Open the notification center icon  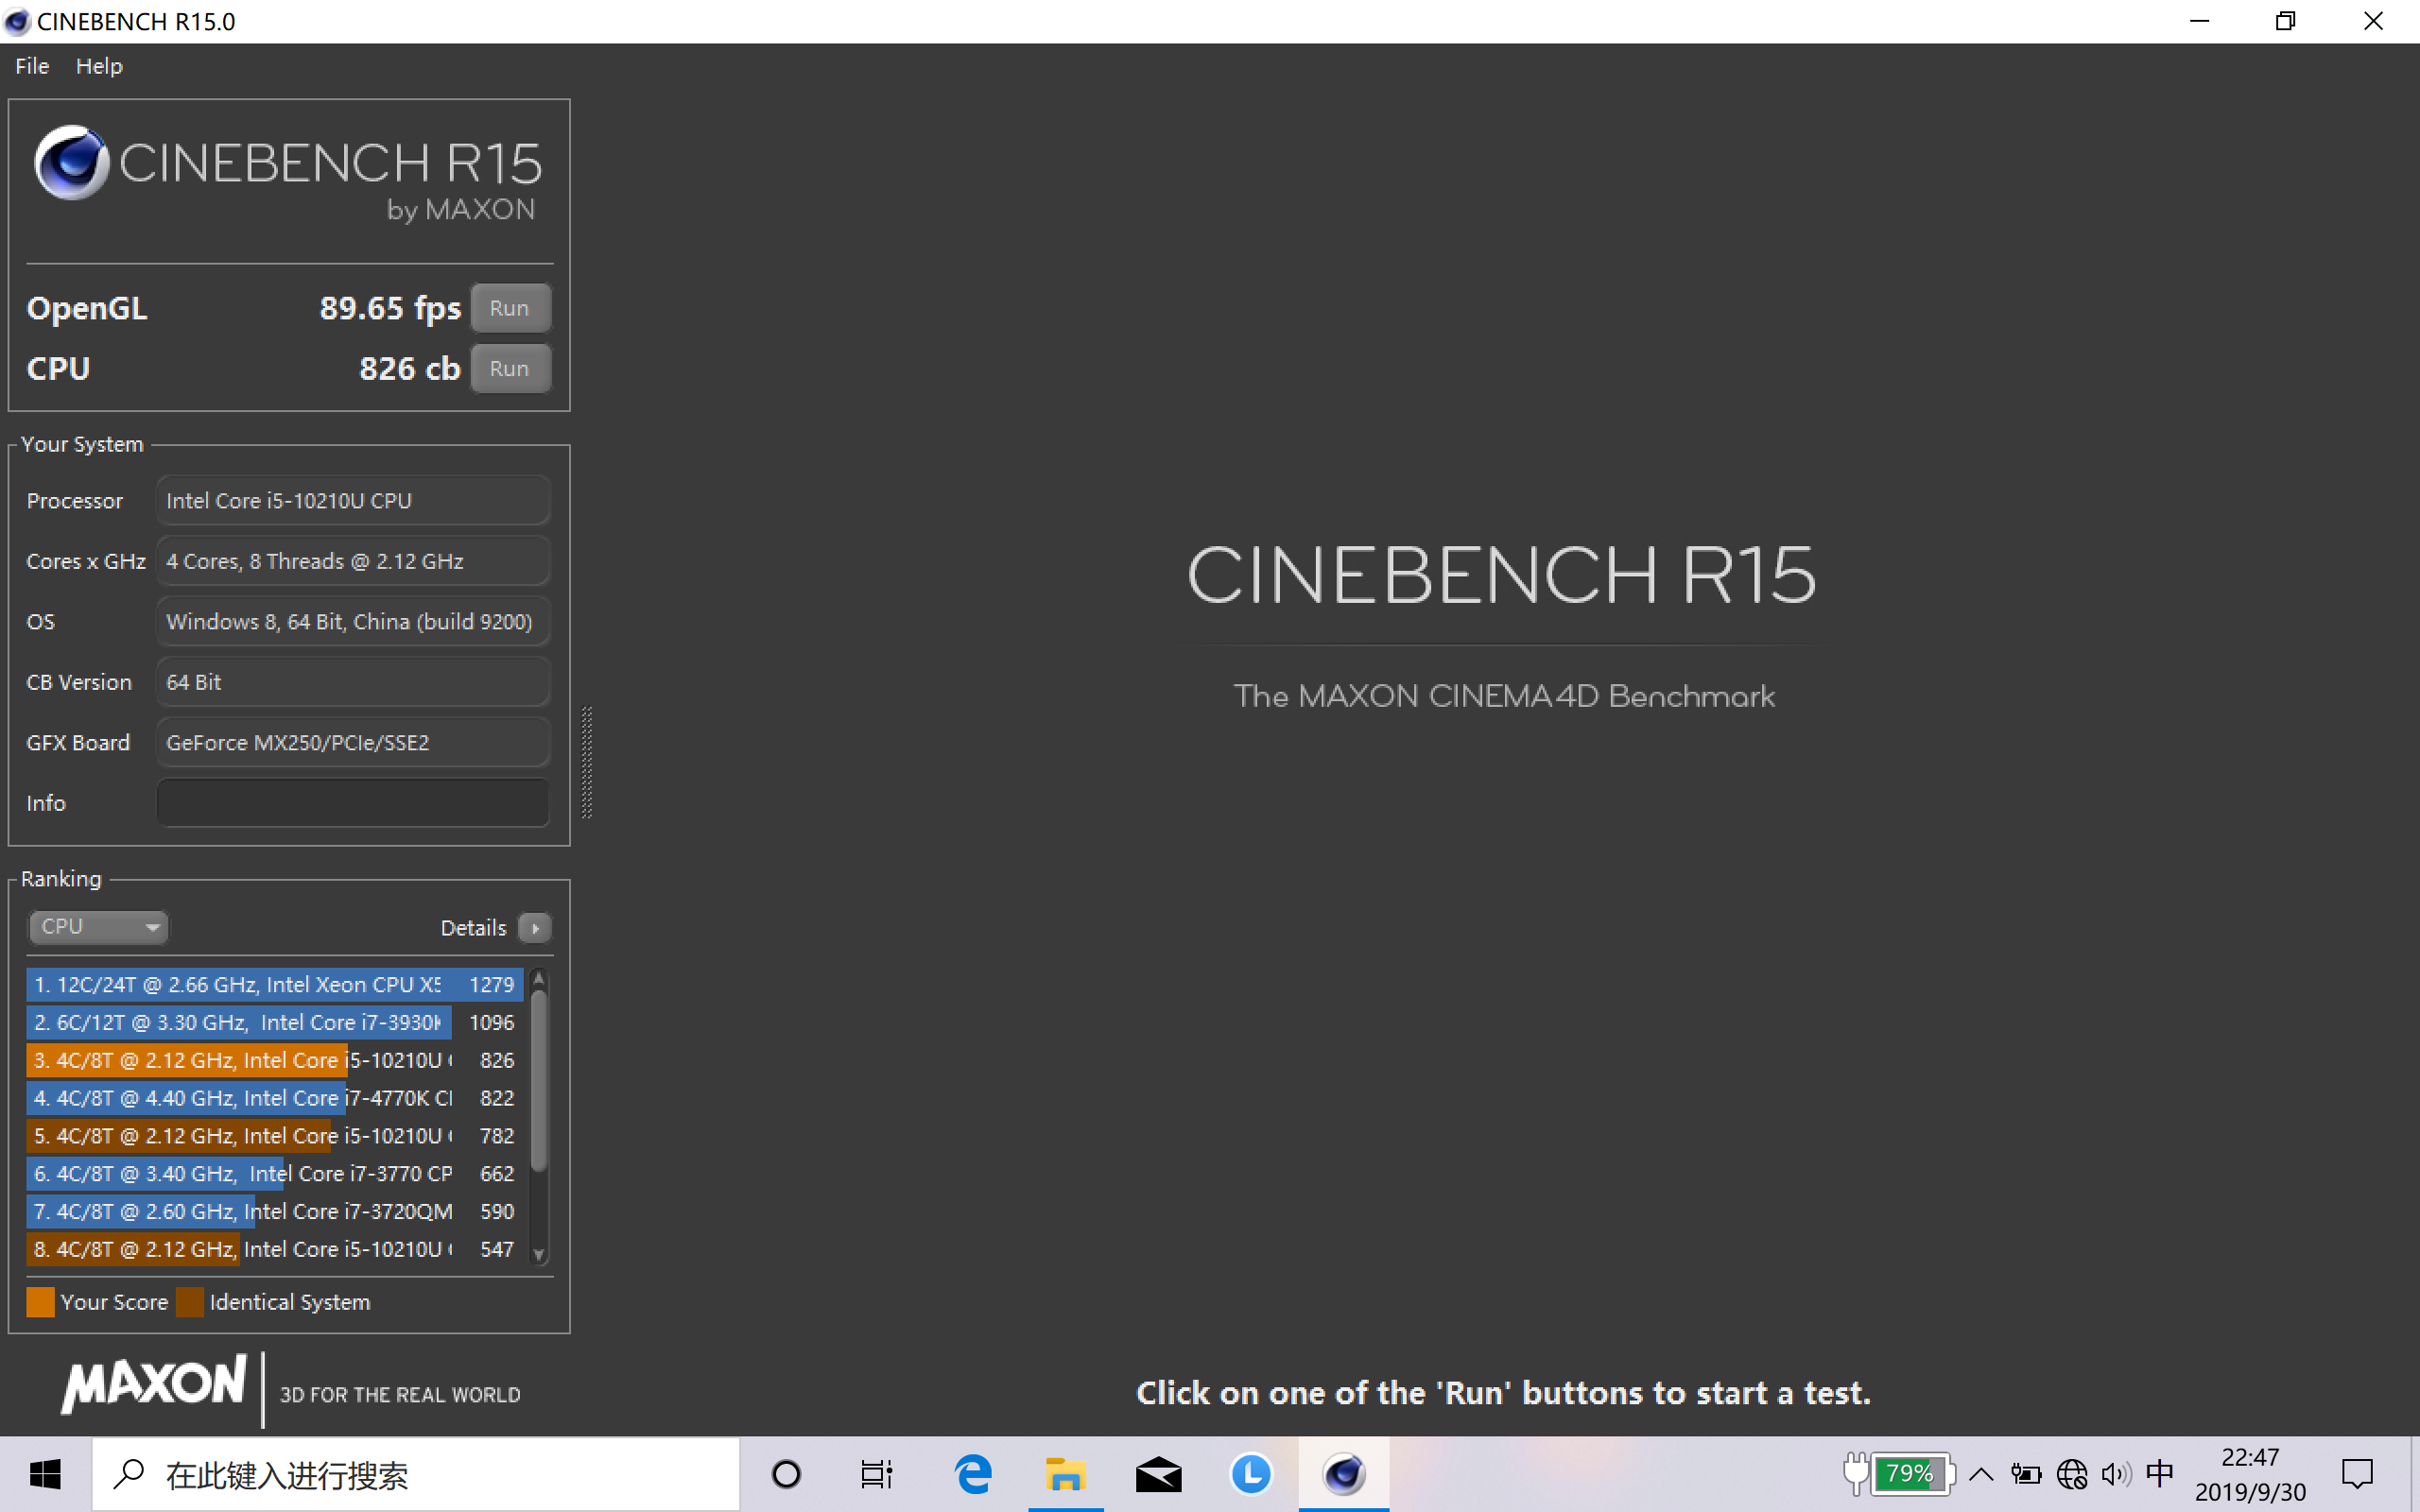[x=2357, y=1474]
